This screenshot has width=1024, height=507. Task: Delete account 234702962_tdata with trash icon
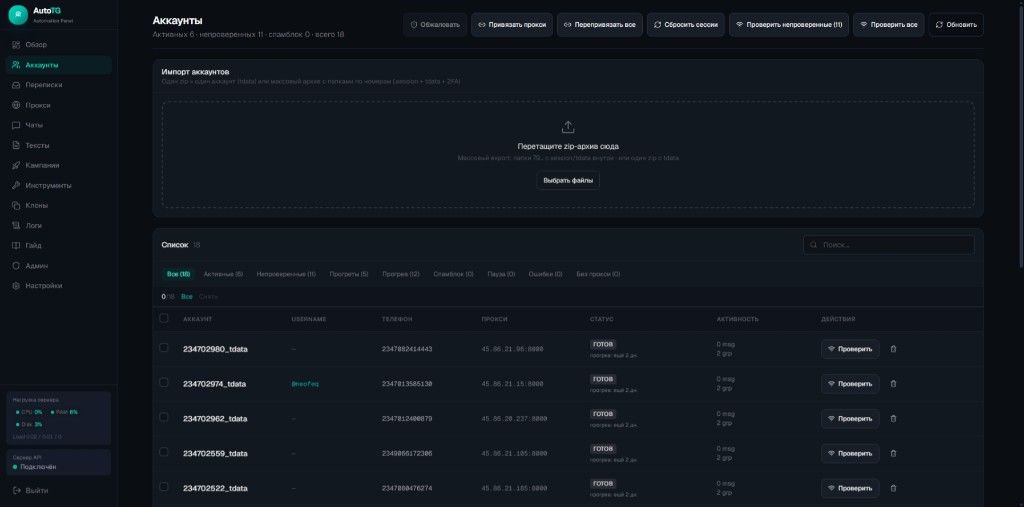tap(893, 419)
